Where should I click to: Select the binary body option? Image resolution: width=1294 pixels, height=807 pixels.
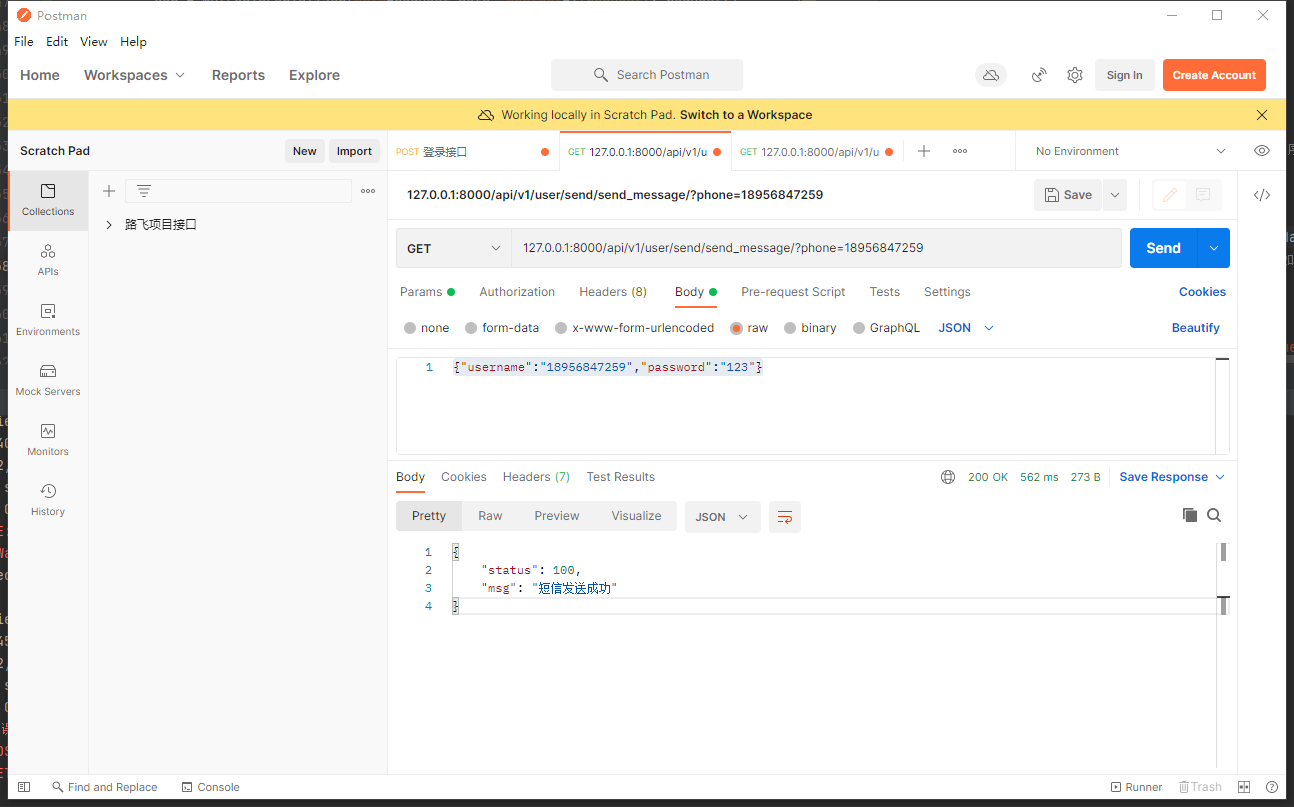coord(790,328)
